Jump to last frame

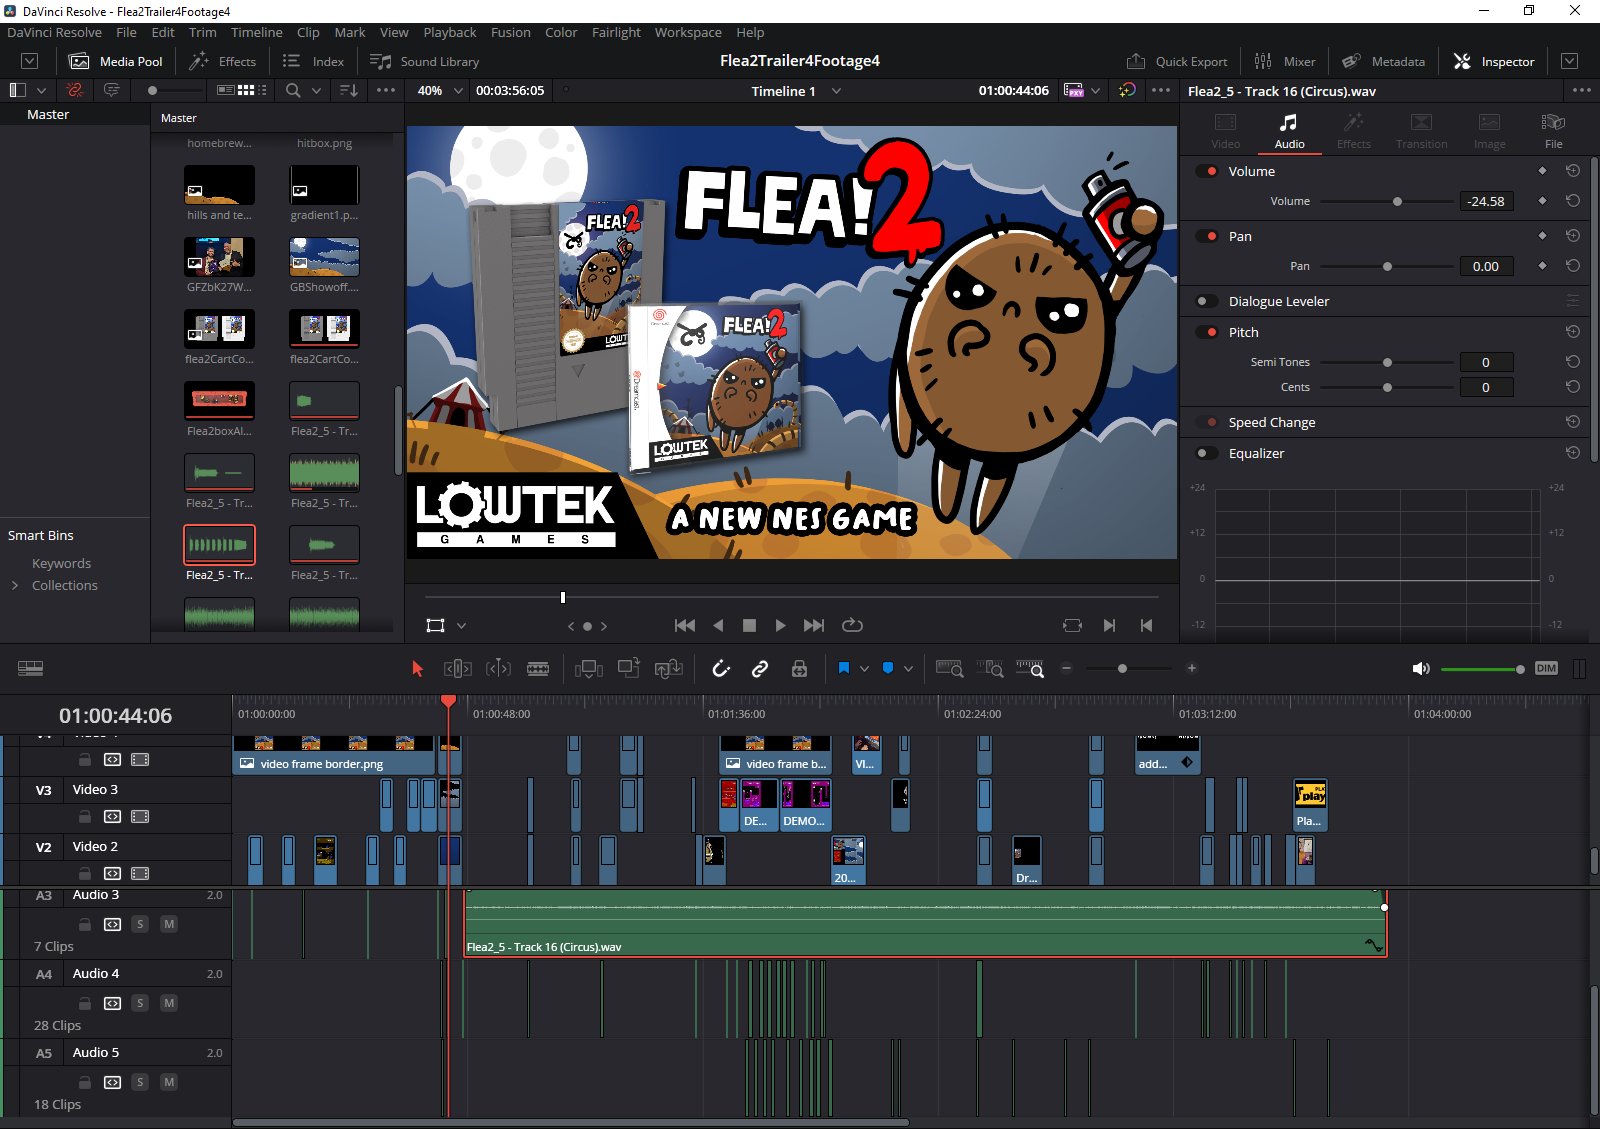click(x=814, y=625)
